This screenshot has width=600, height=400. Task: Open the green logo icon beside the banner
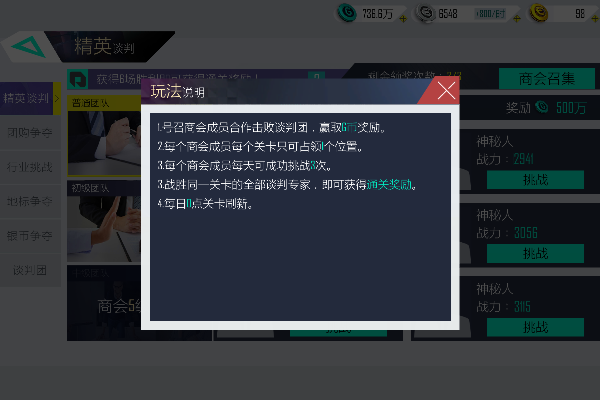point(78,80)
